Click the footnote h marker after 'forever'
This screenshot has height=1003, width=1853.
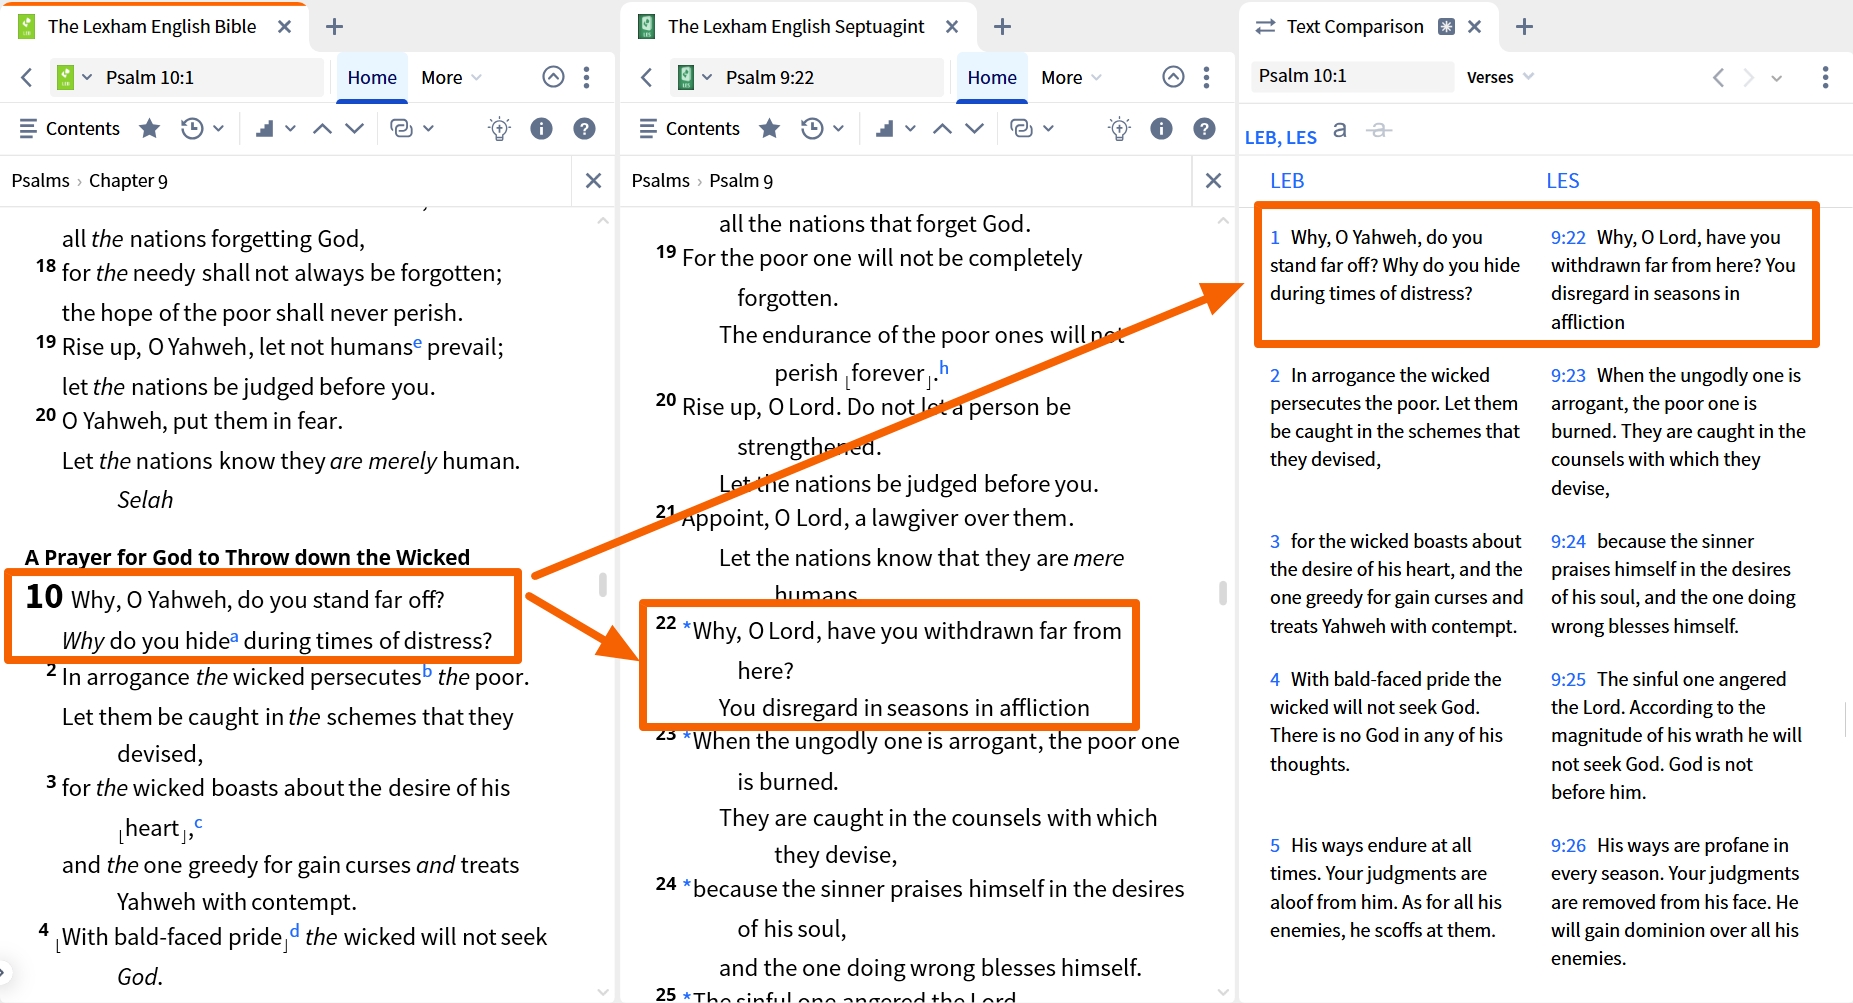(x=944, y=367)
